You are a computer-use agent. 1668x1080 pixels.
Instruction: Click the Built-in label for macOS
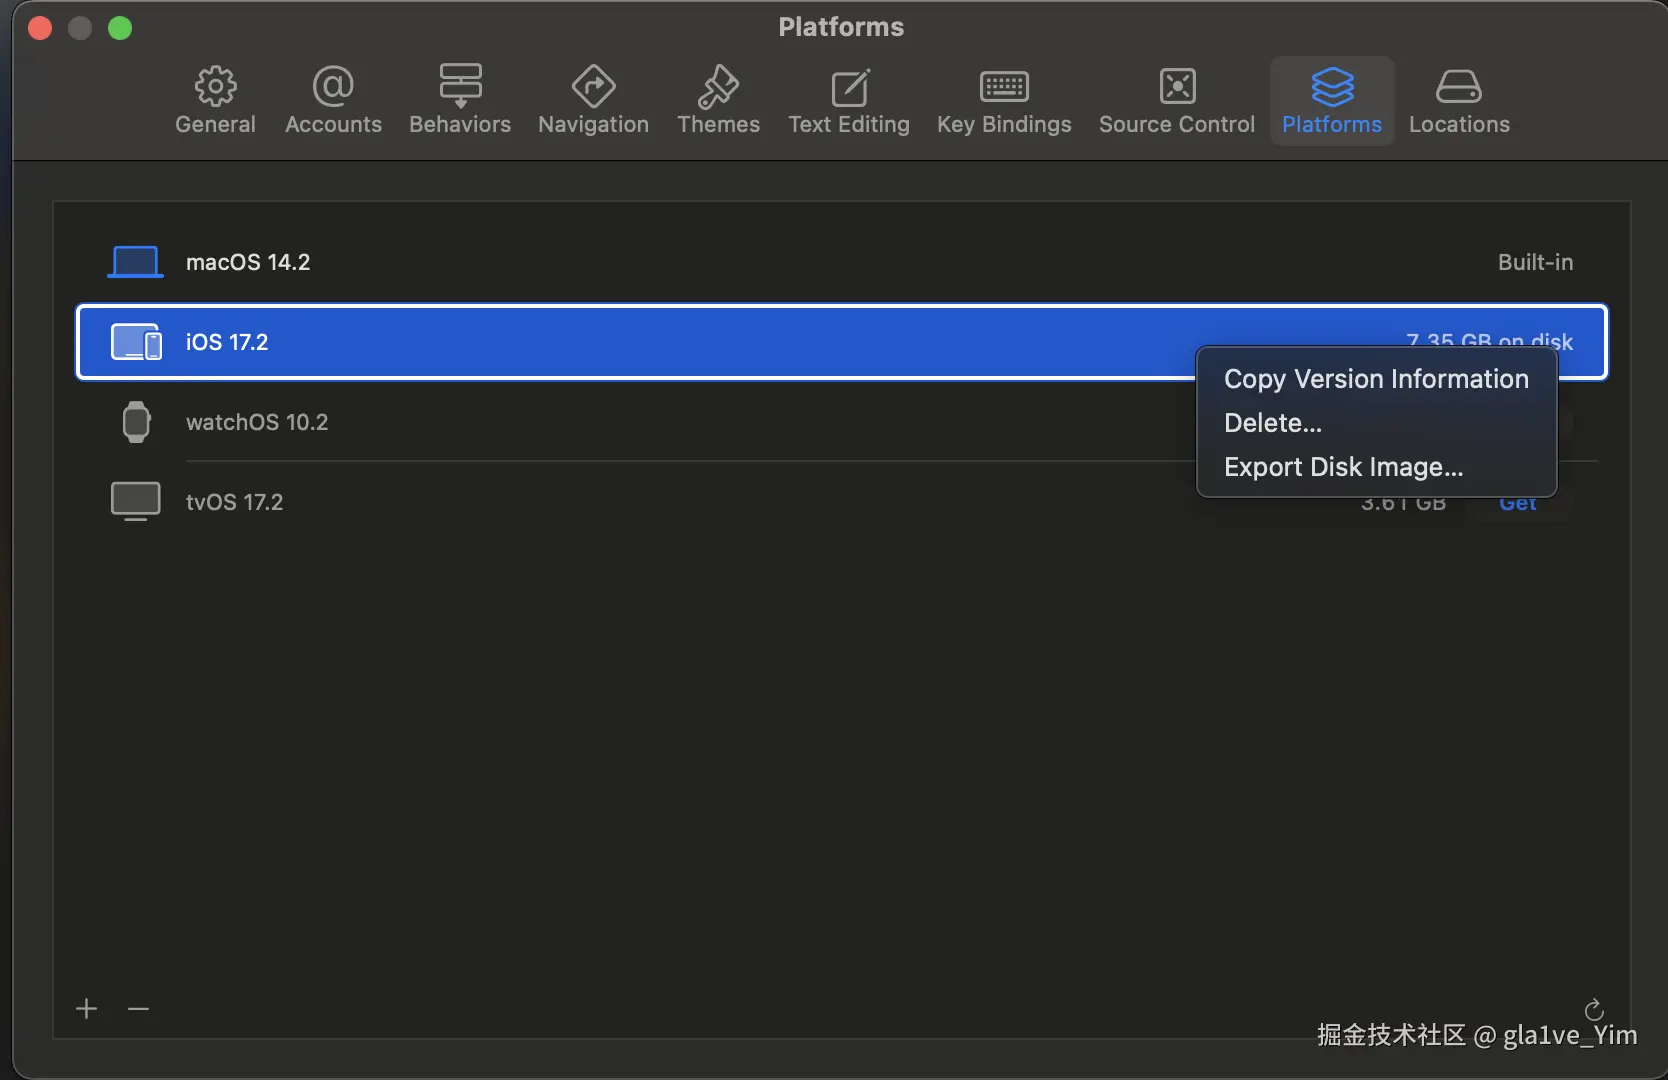[x=1535, y=262]
